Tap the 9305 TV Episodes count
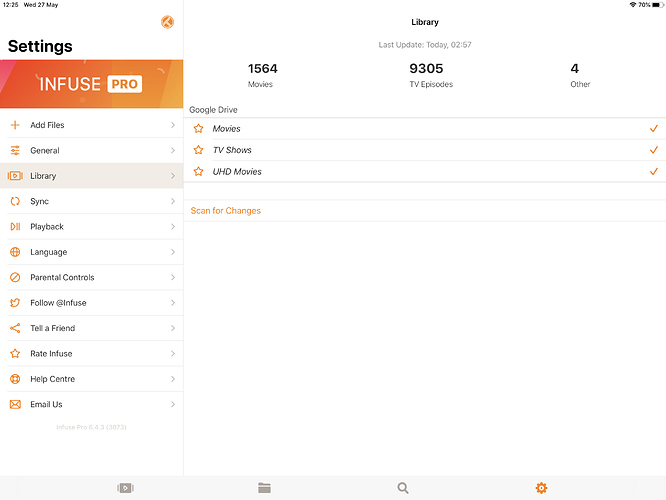This screenshot has height=500, width=666. click(431, 75)
